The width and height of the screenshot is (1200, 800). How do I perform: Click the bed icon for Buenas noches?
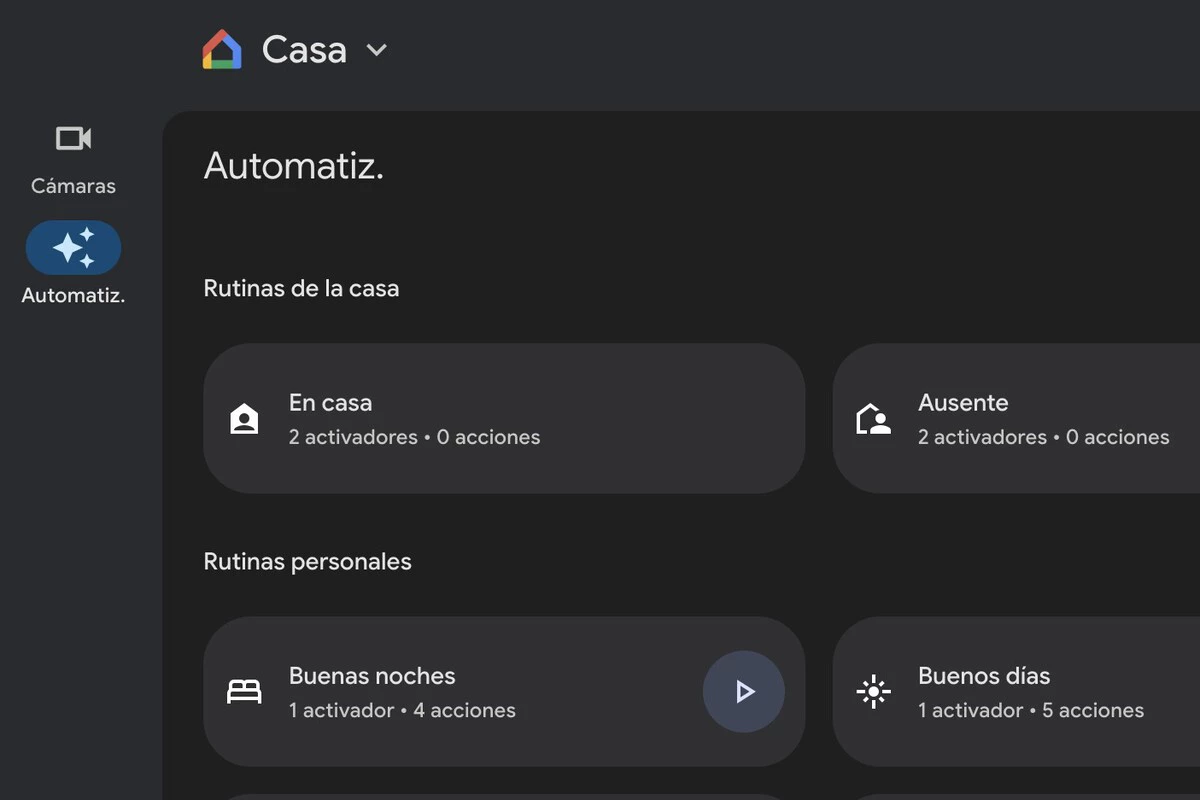[x=244, y=692]
